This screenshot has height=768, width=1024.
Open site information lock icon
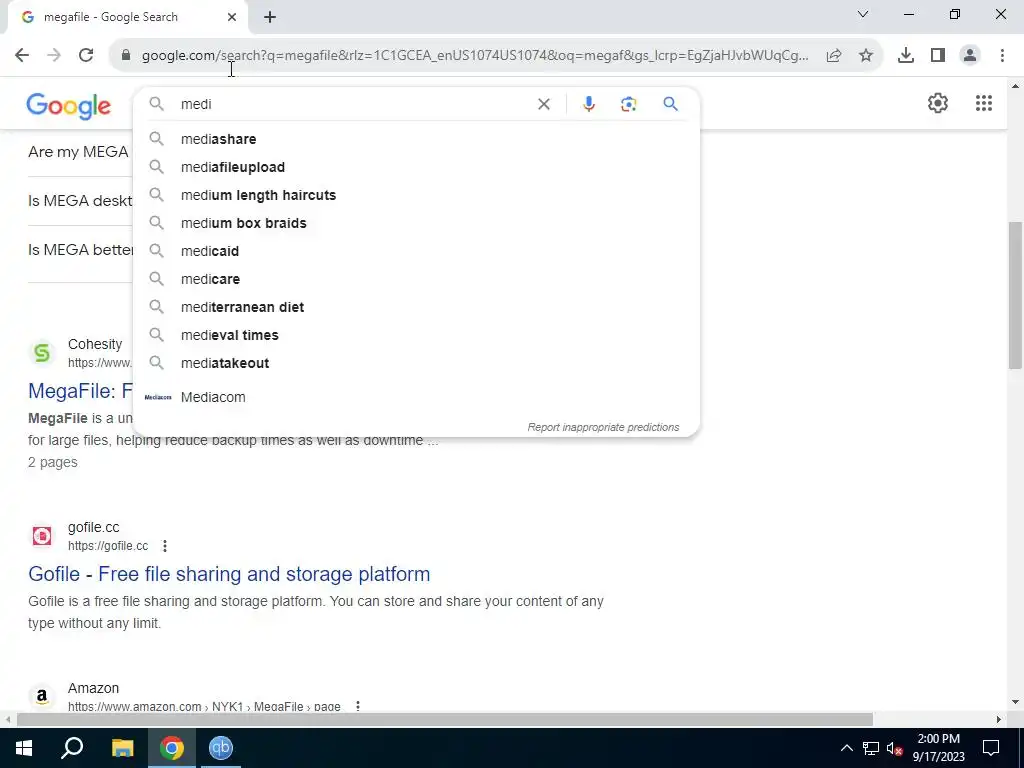tap(126, 56)
